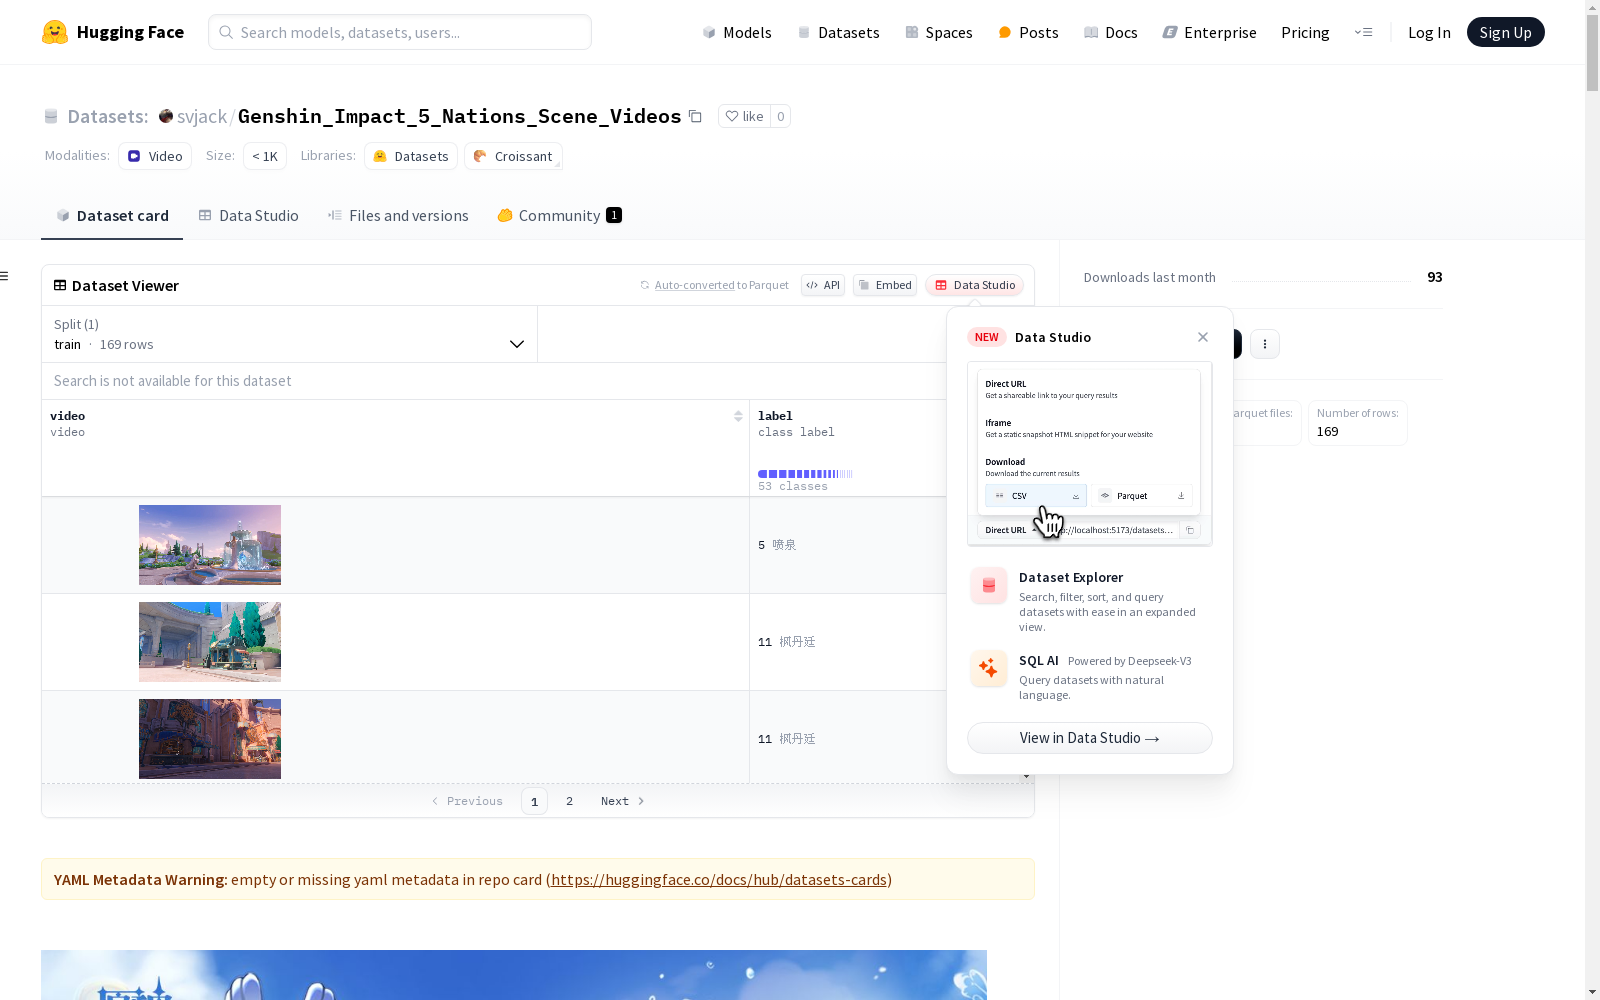This screenshot has height=1000, width=1600.
Task: Click the left sidebar table-of-contents icon
Action: [x=5, y=276]
